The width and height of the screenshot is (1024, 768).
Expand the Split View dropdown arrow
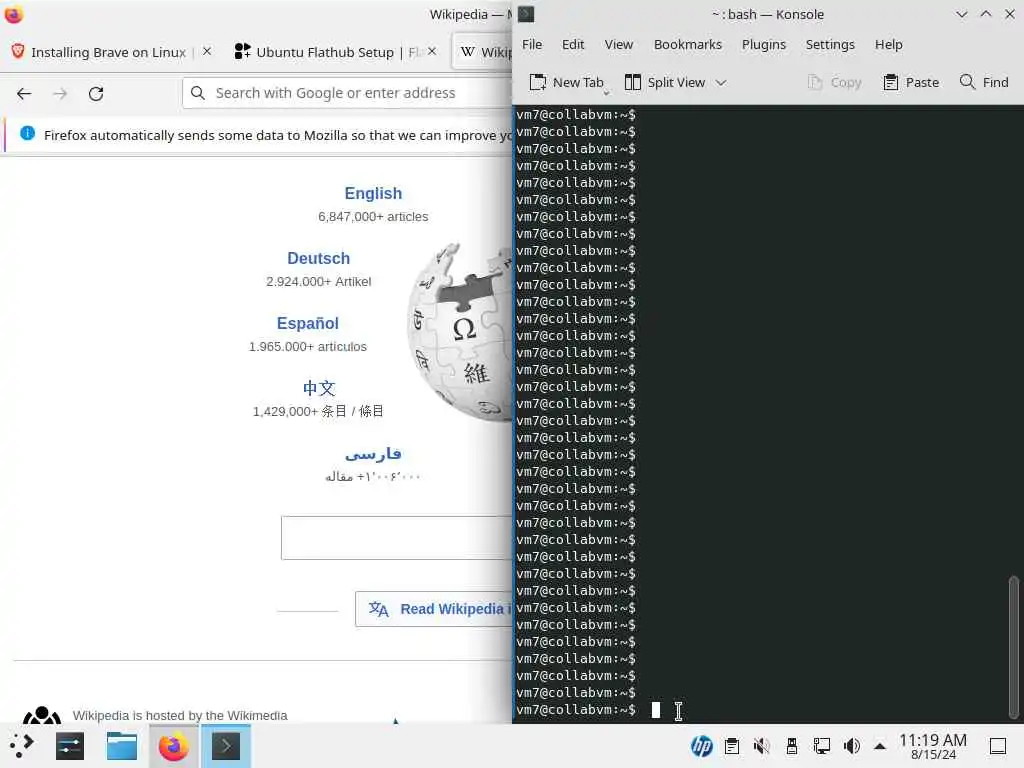(721, 82)
